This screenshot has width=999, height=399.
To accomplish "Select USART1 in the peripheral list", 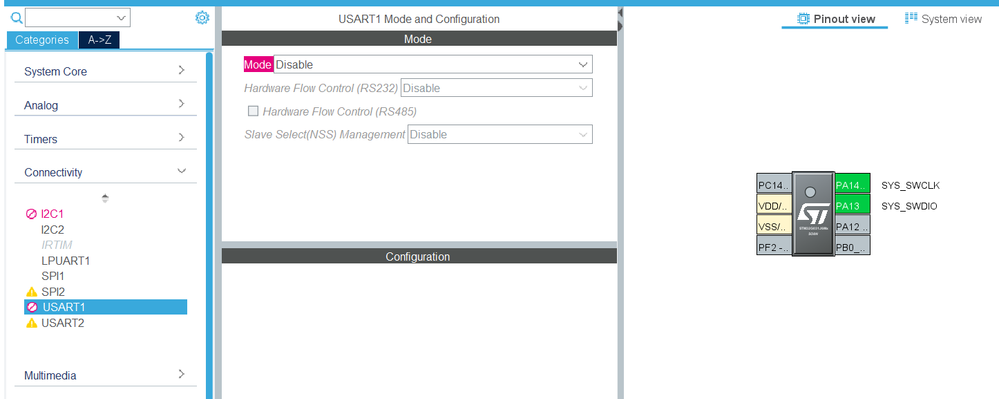I will (105, 307).
